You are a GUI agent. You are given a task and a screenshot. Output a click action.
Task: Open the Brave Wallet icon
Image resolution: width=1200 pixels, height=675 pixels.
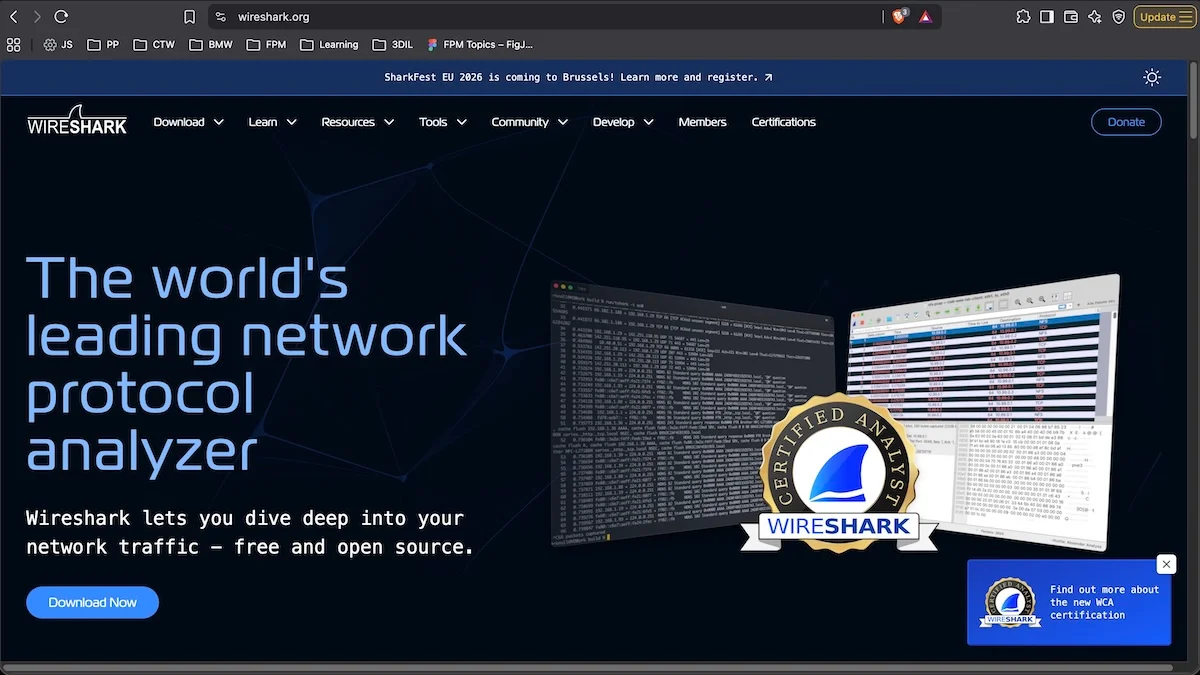1071,17
